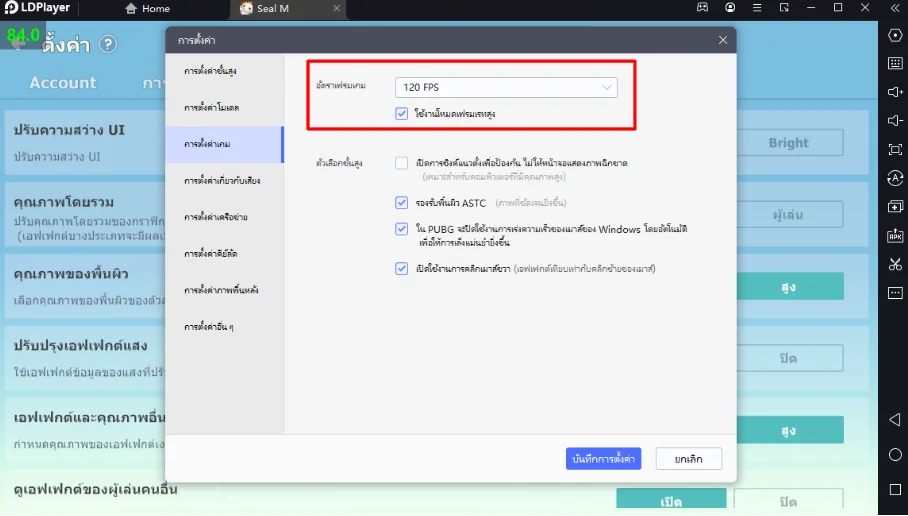Click the Android home circle button
Viewport: 908px width, 516px height.
point(895,455)
